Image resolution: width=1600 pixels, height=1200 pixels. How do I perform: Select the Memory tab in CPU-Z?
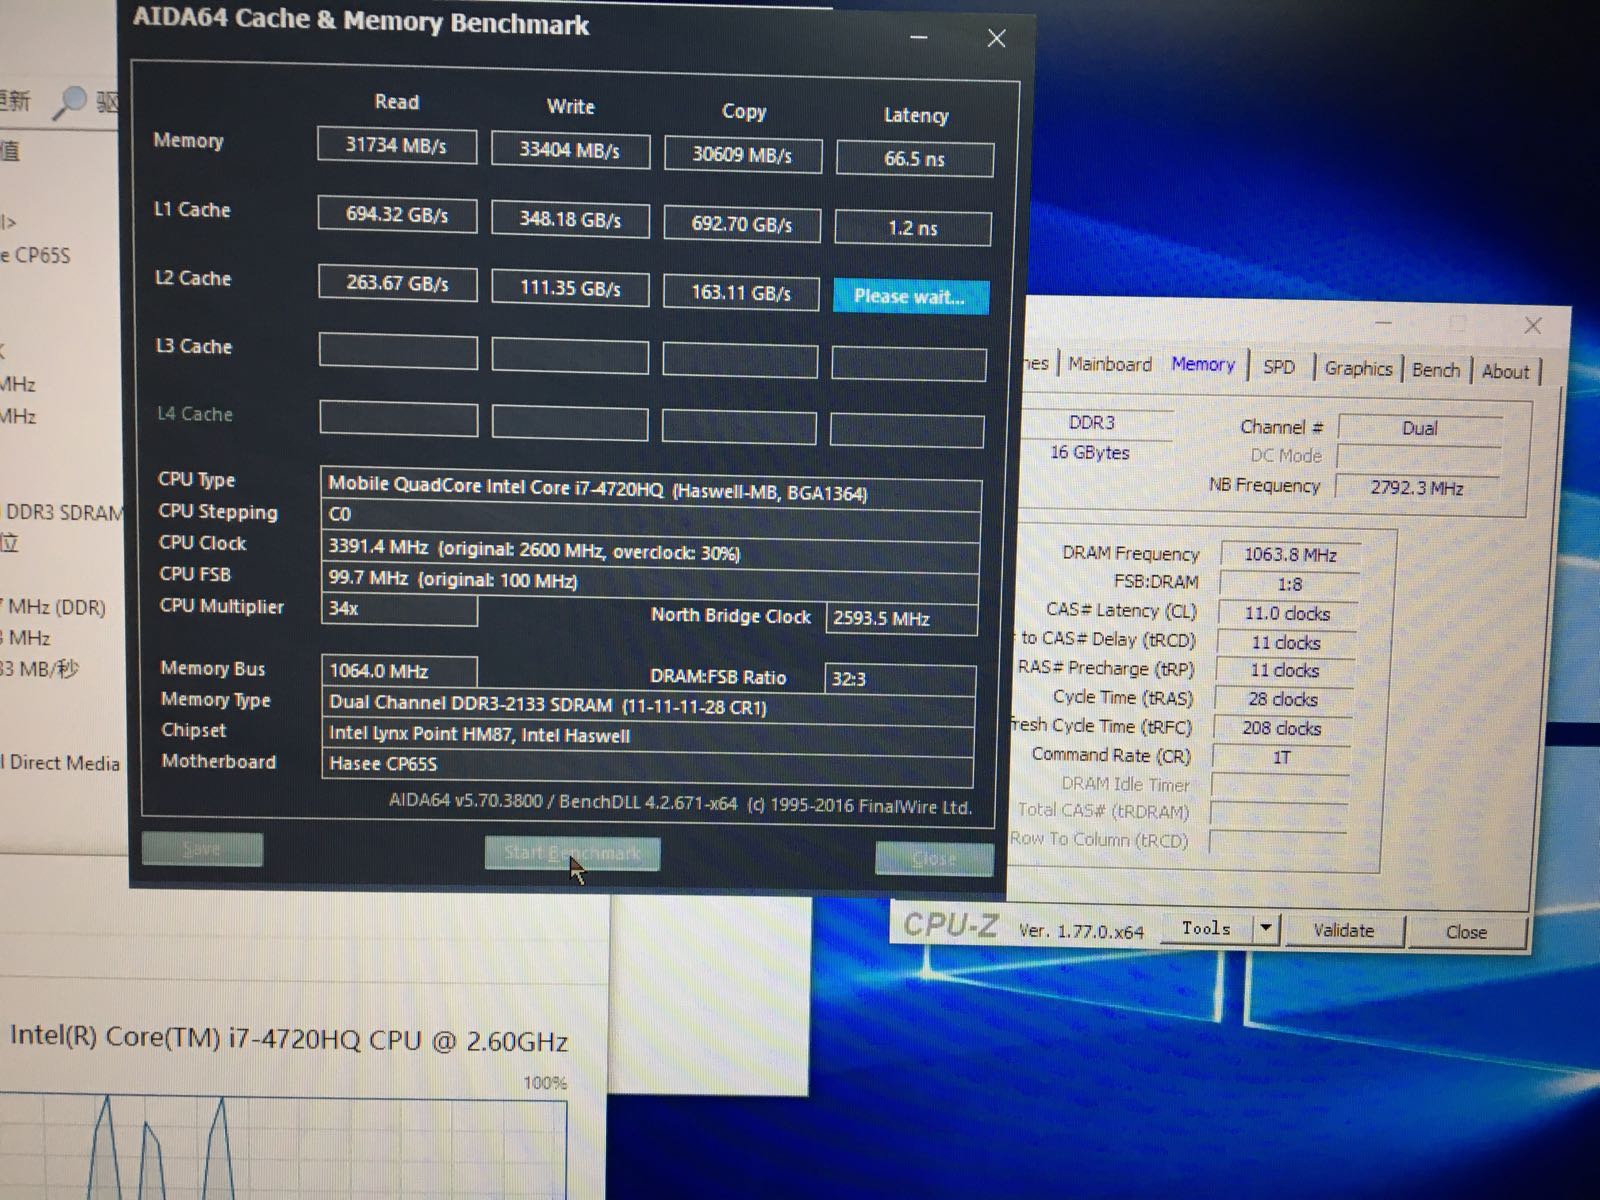coord(1203,365)
